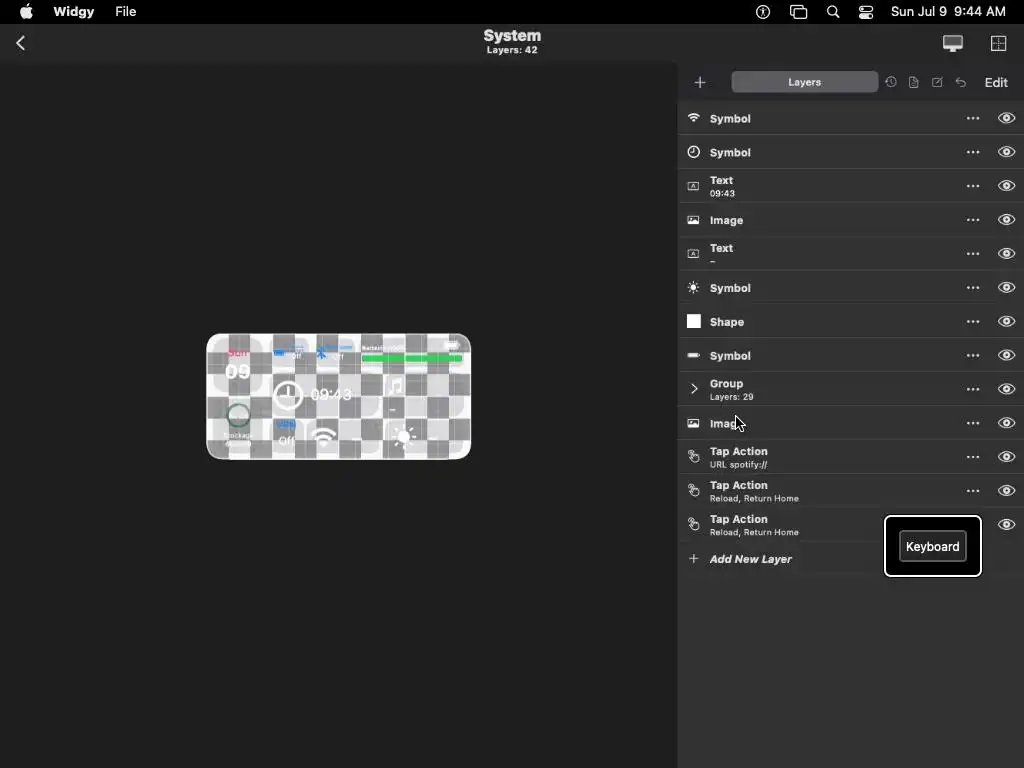Viewport: 1024px width, 768px height.
Task: Go back using the top-left chevron
Action: 20,43
